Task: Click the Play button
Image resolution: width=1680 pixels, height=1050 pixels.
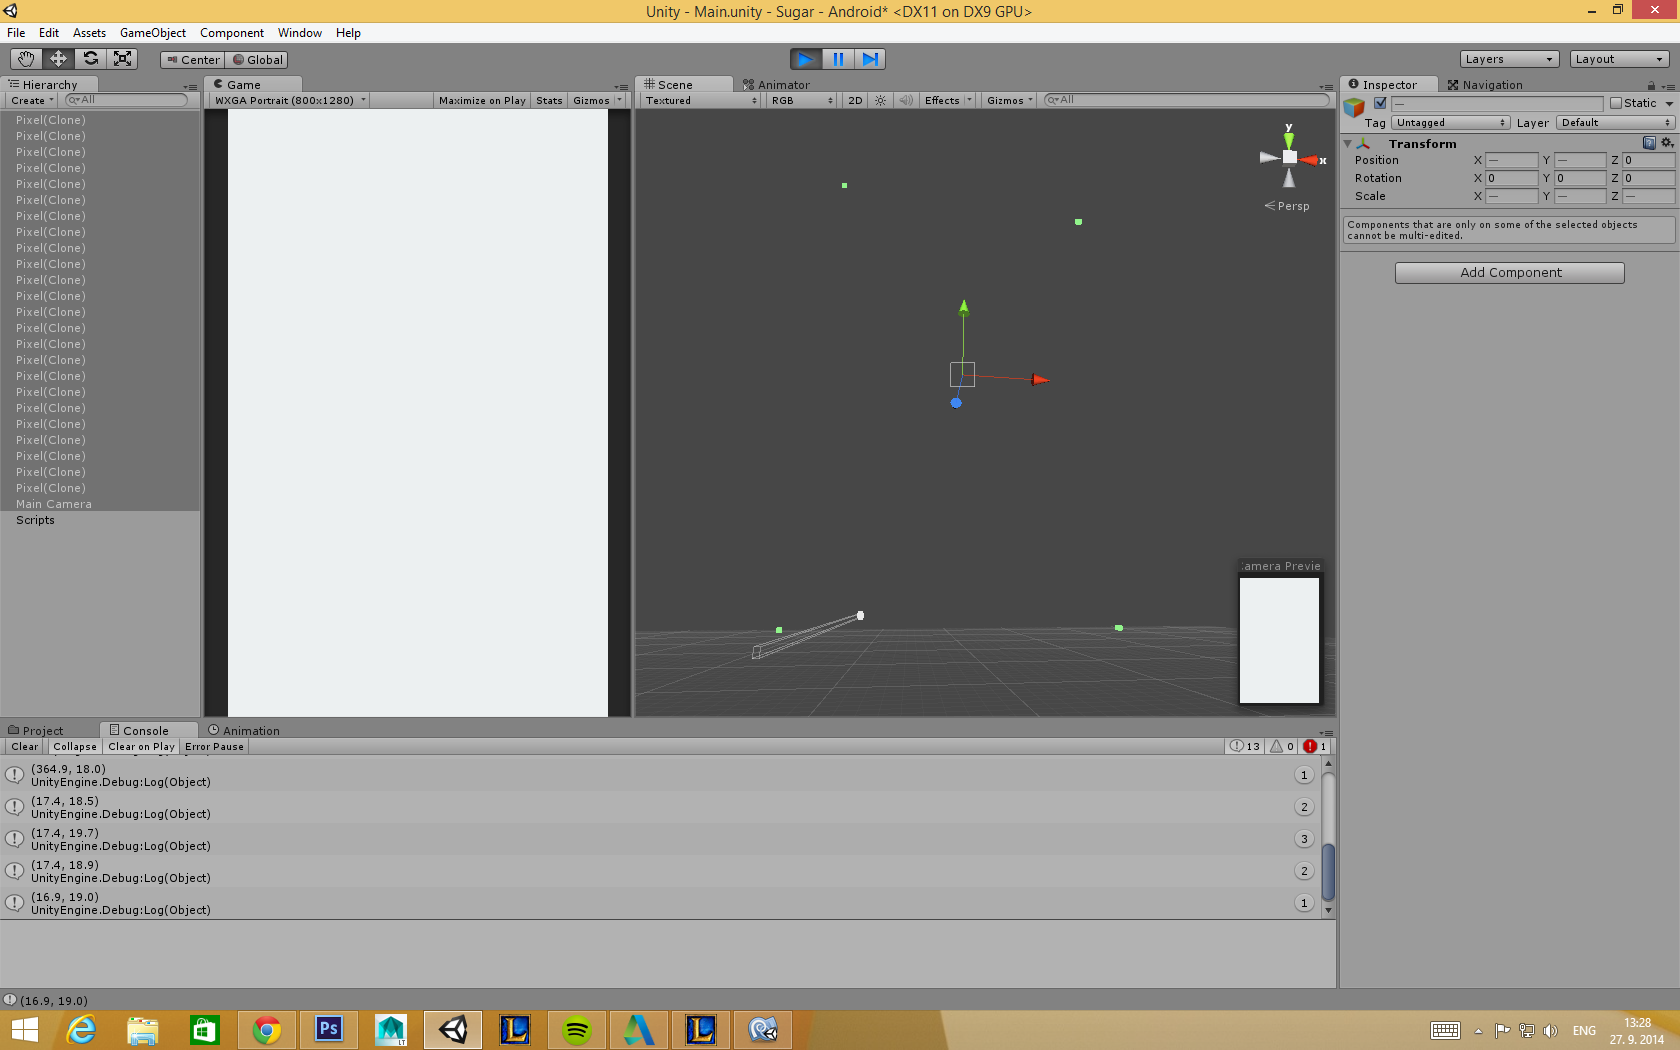Action: (x=806, y=59)
